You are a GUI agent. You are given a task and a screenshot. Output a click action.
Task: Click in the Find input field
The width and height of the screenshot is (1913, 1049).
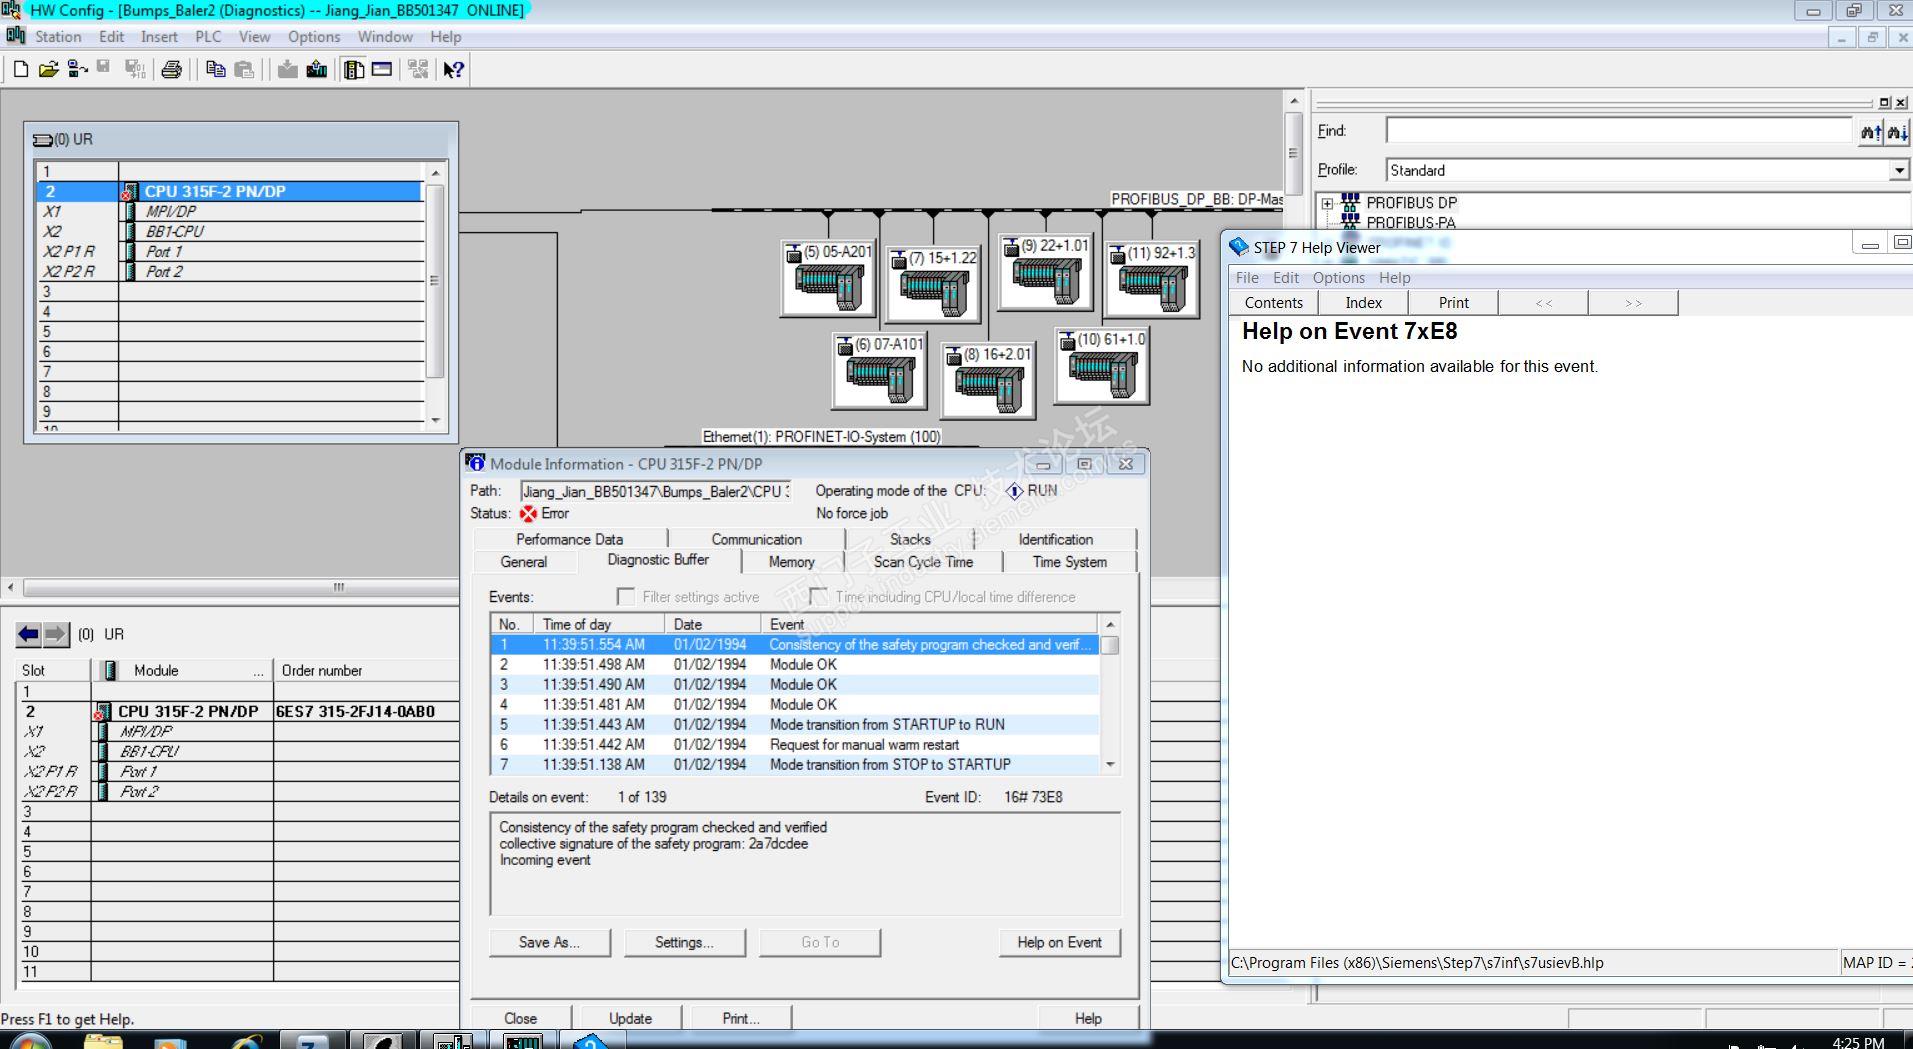[1619, 131]
